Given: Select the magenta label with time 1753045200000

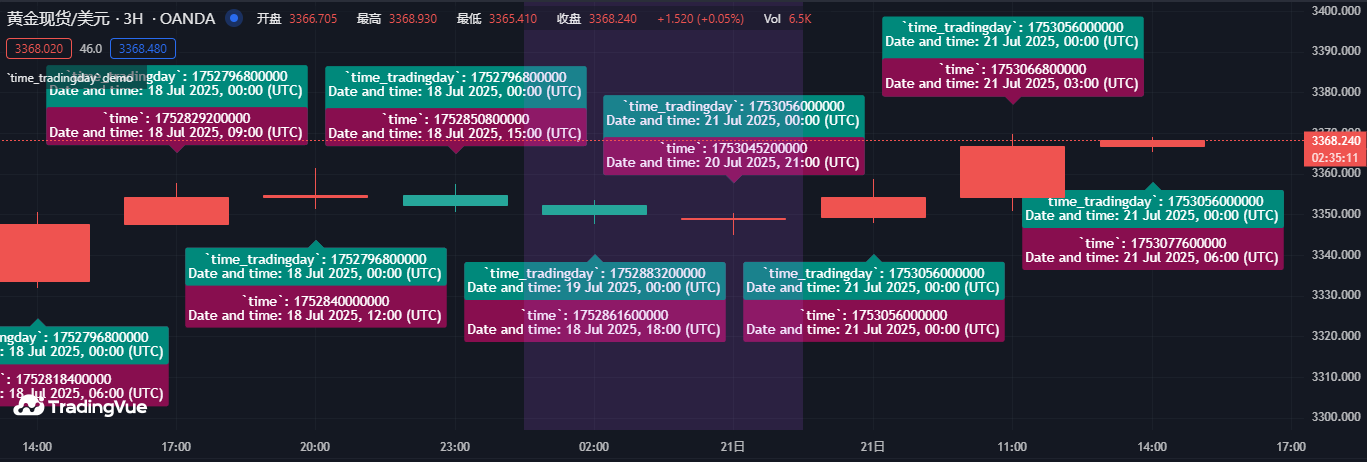Looking at the screenshot, I should pos(733,156).
